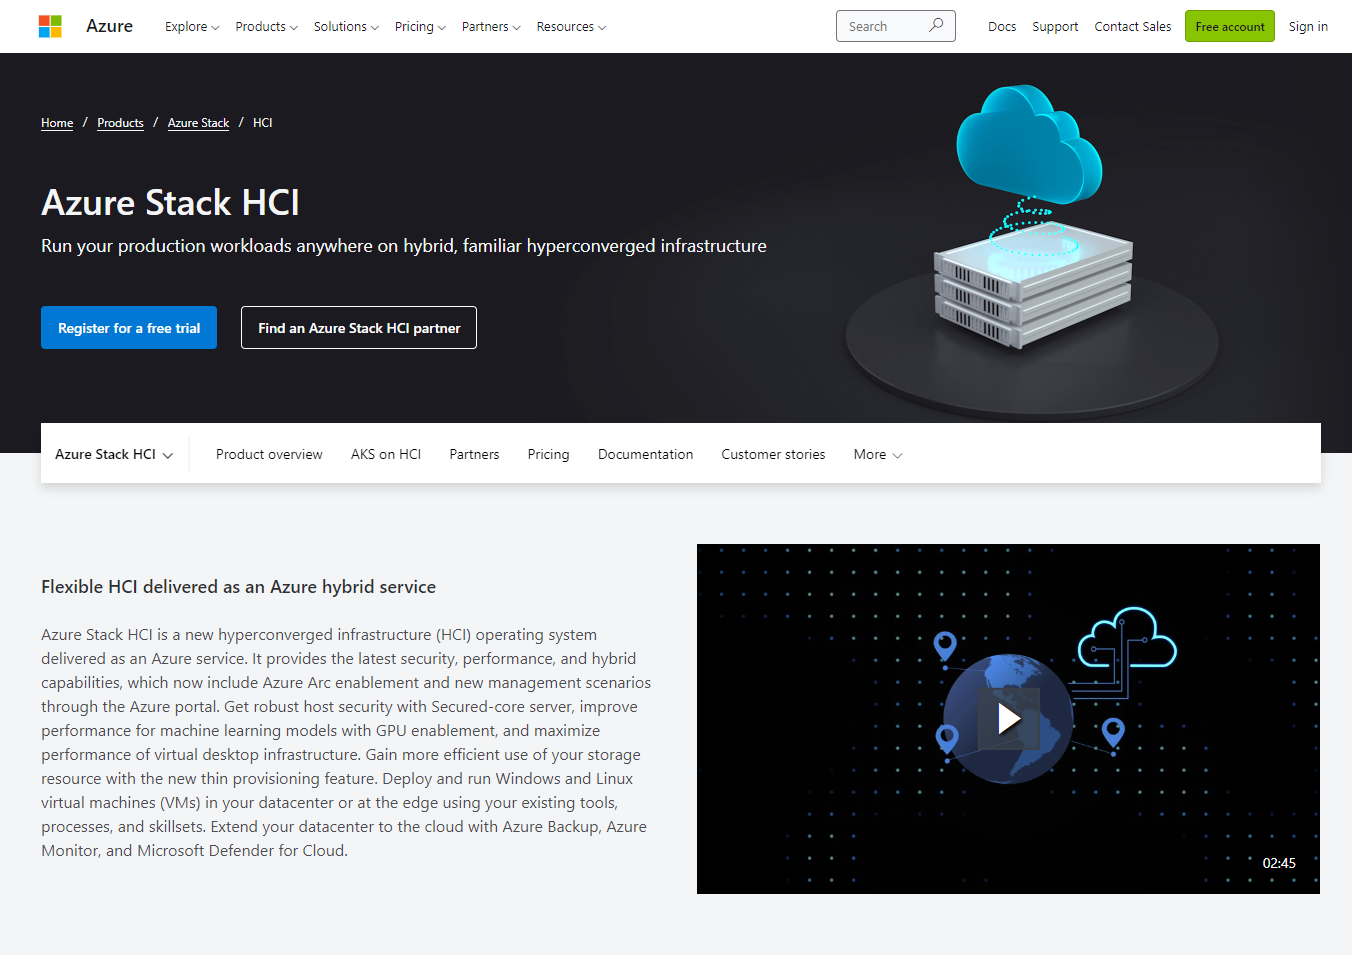Click the 02:45 video duration label

pyautogui.click(x=1279, y=863)
